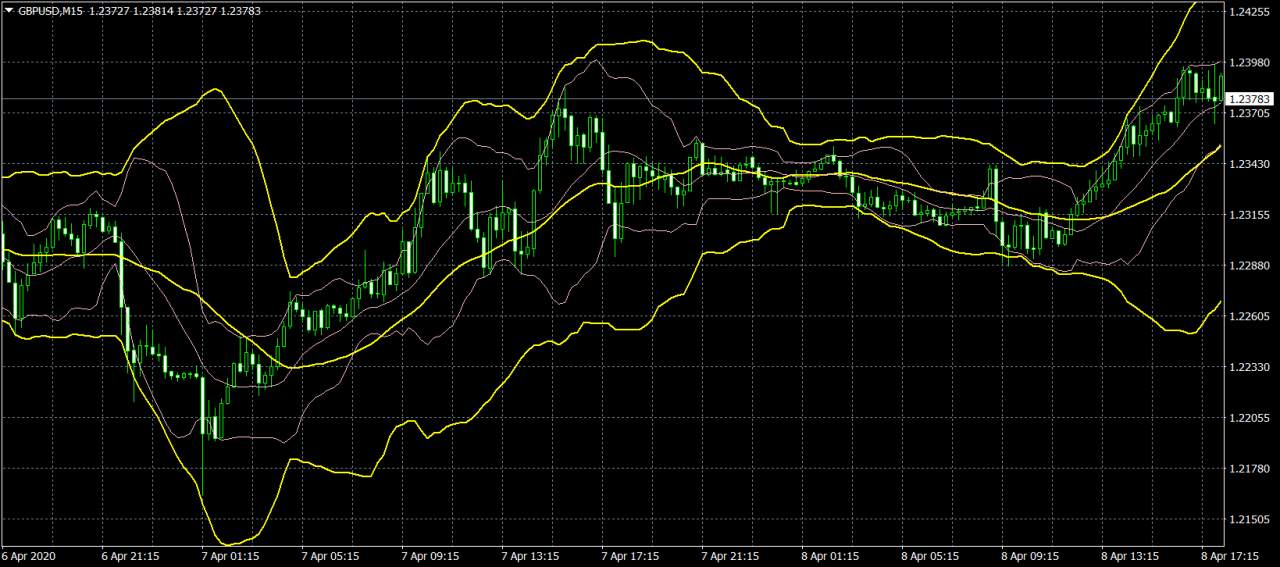
Task: Click the 8 Apr 05:15 time label
Action: 930,555
